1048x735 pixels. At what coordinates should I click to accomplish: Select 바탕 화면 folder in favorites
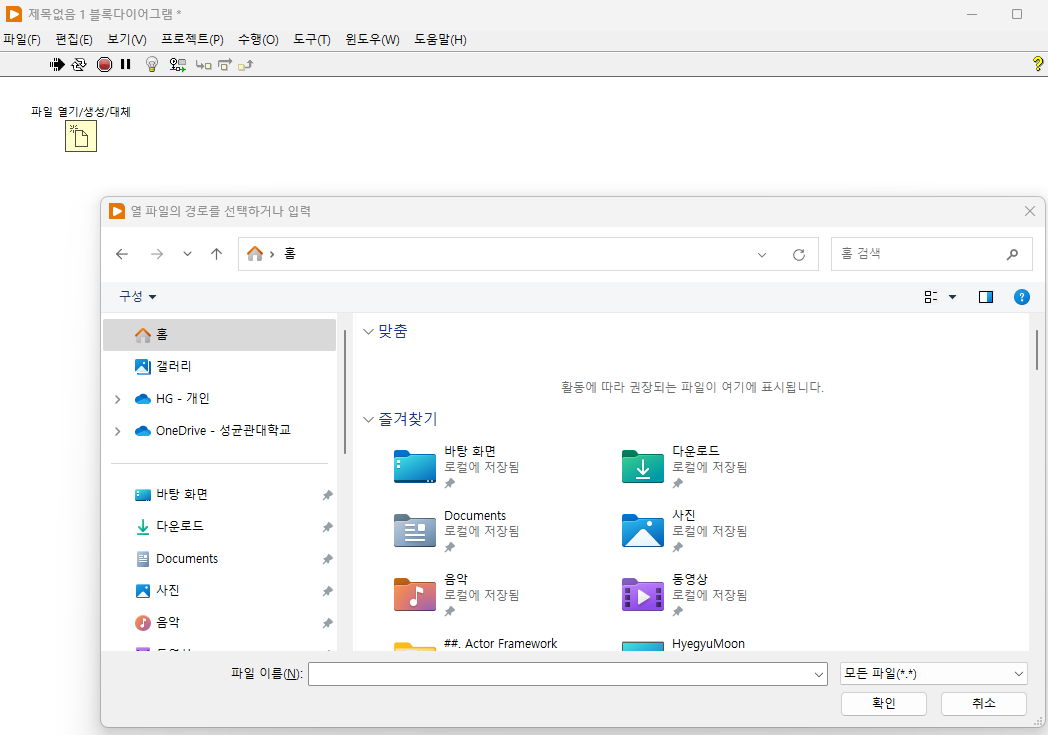click(x=457, y=466)
